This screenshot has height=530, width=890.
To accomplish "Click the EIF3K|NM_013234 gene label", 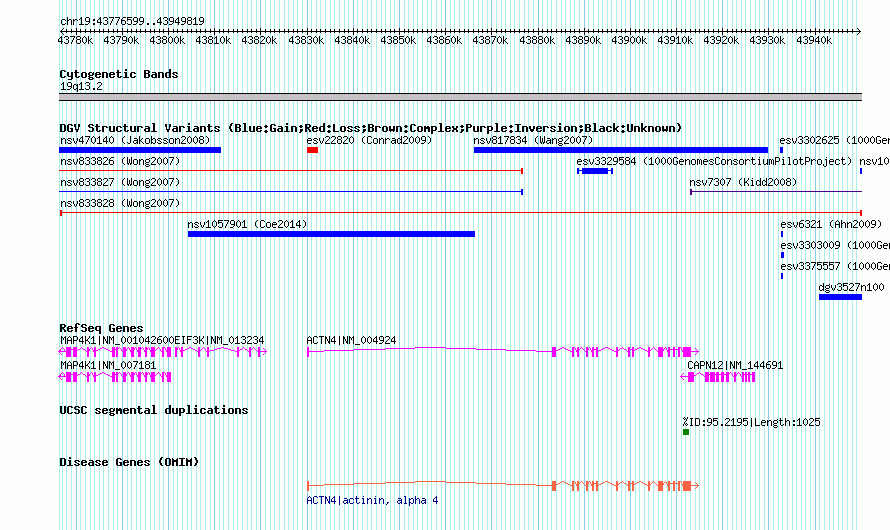I will tap(219, 340).
